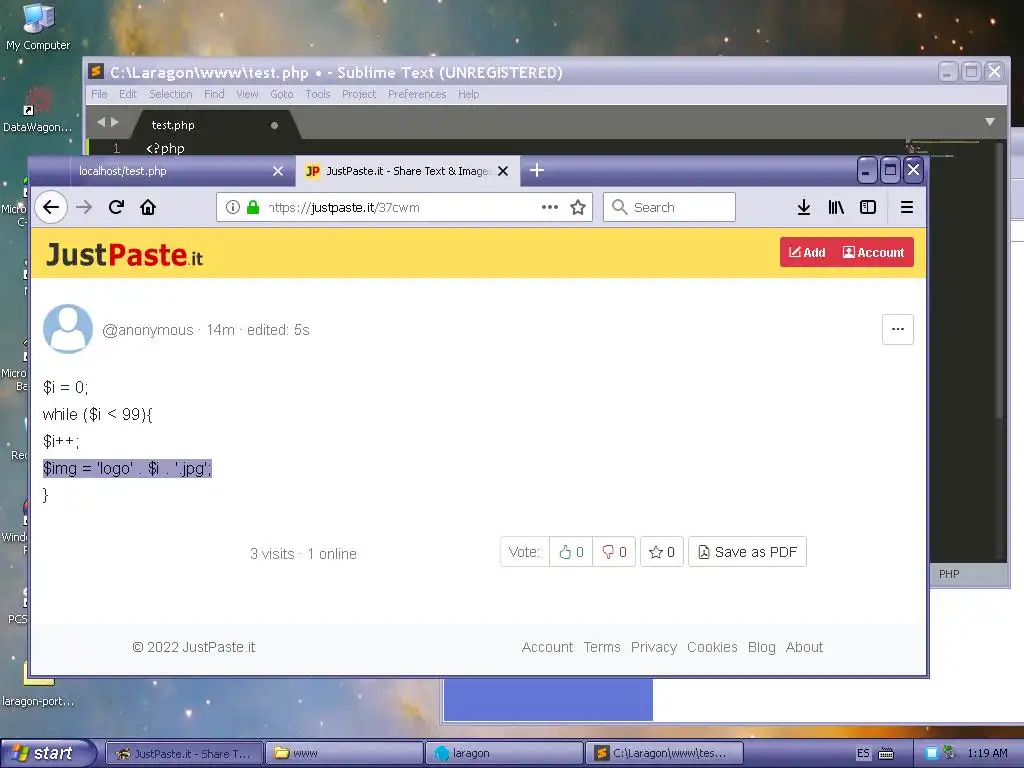Open Sublime Text View menu
This screenshot has width=1024, height=768.
(x=247, y=94)
